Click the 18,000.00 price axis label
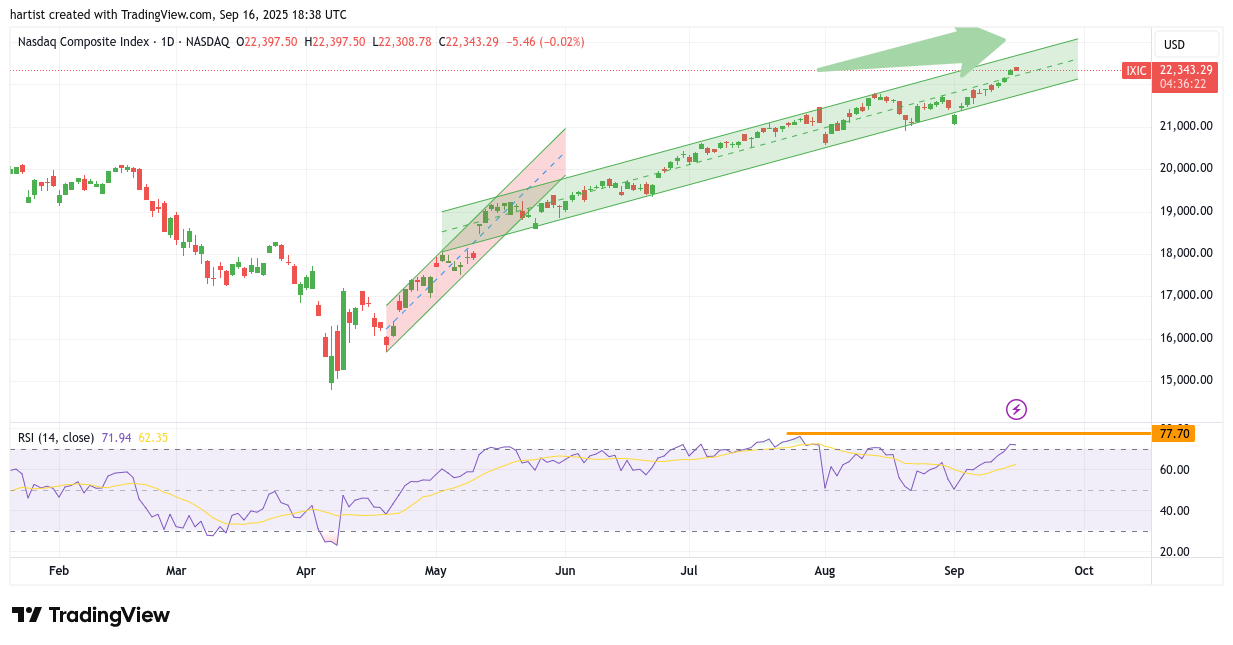The image size is (1233, 645). click(1186, 253)
